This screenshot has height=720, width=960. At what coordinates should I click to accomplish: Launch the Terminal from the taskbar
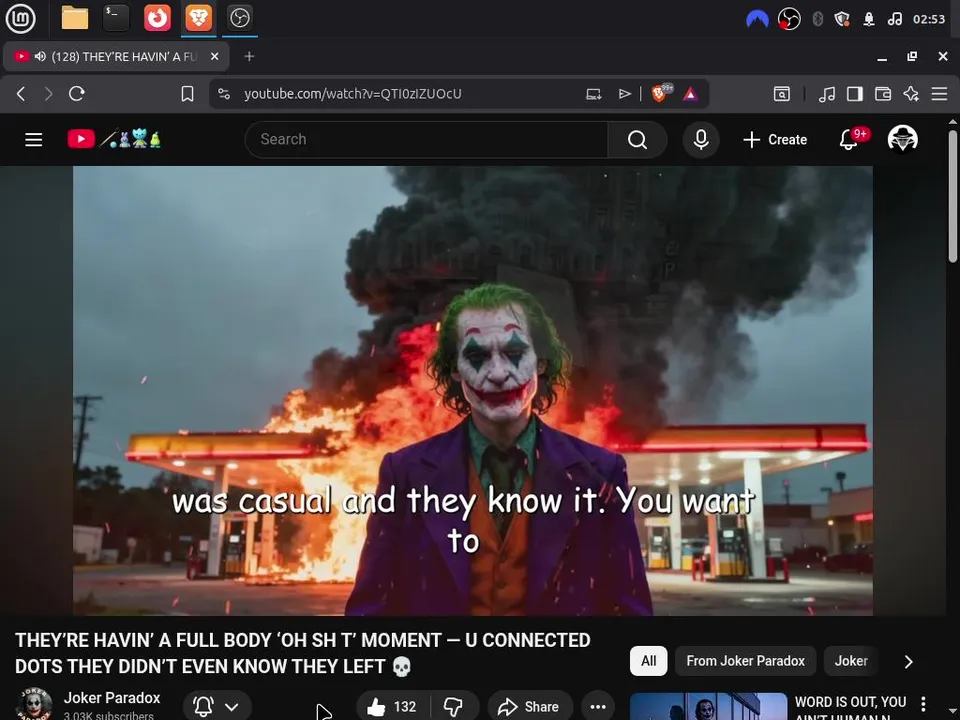(x=116, y=18)
